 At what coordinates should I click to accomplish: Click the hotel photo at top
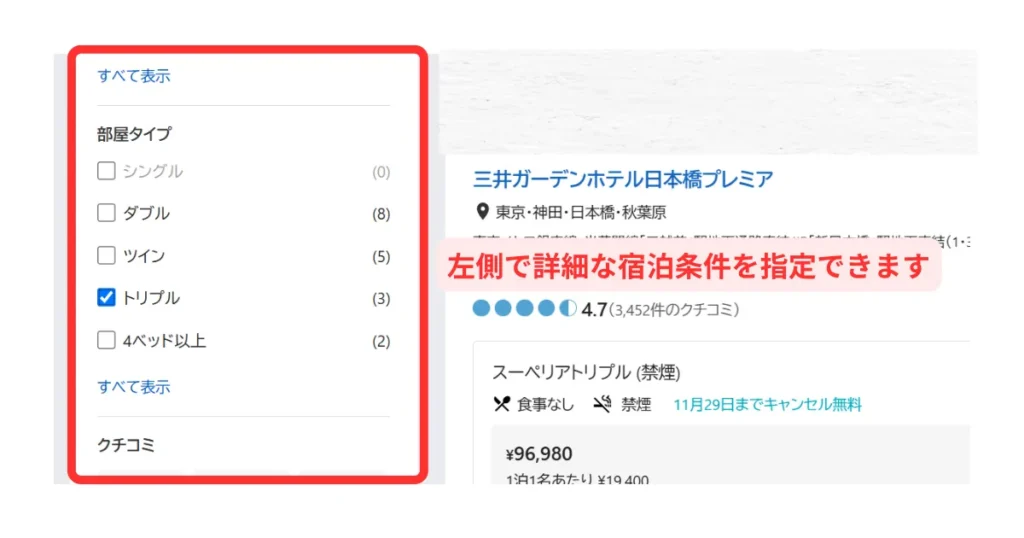point(709,103)
